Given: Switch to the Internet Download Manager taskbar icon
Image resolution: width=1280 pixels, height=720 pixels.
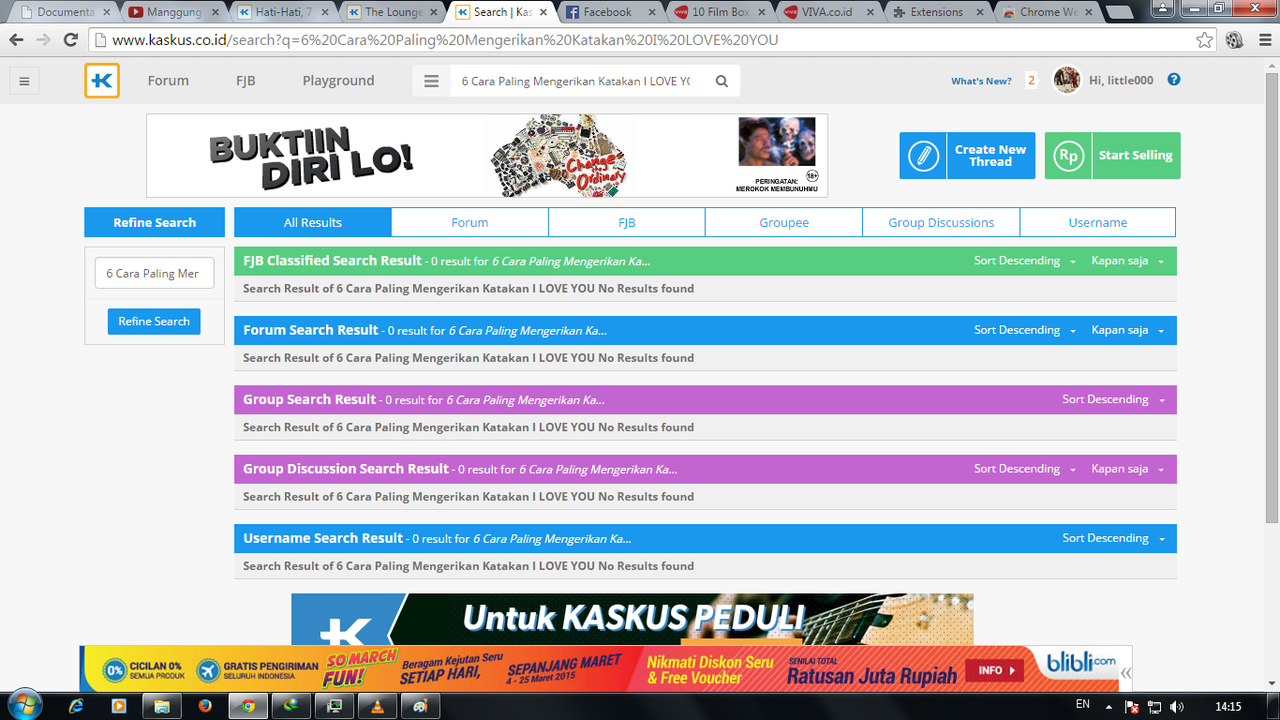Looking at the screenshot, I should click(x=290, y=706).
